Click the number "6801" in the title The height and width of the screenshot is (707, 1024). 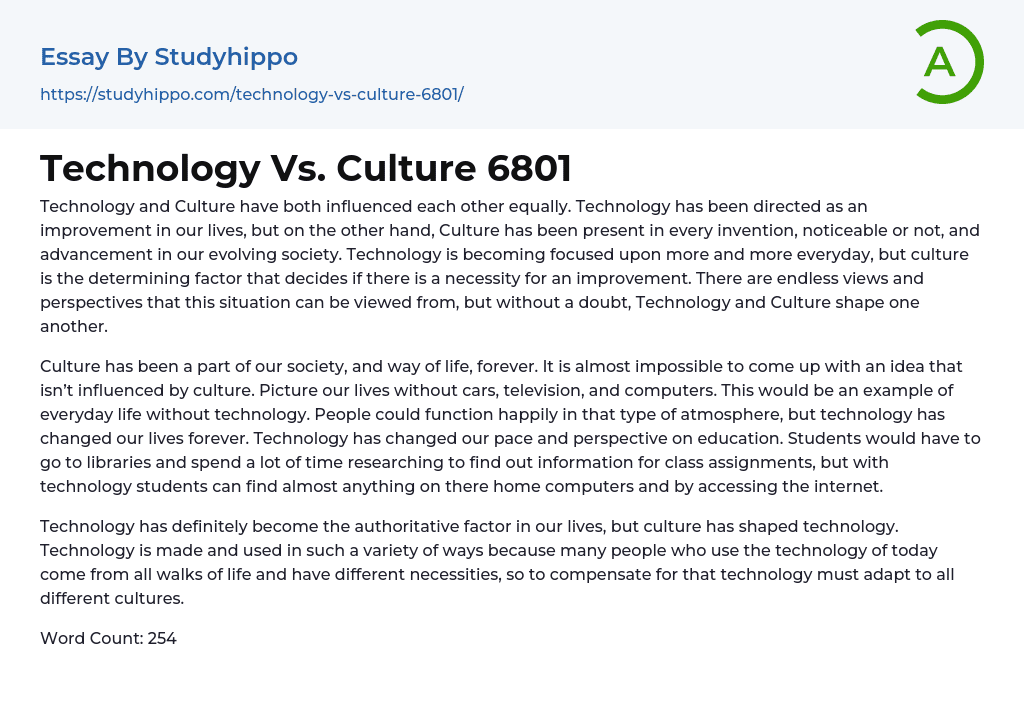tap(529, 168)
